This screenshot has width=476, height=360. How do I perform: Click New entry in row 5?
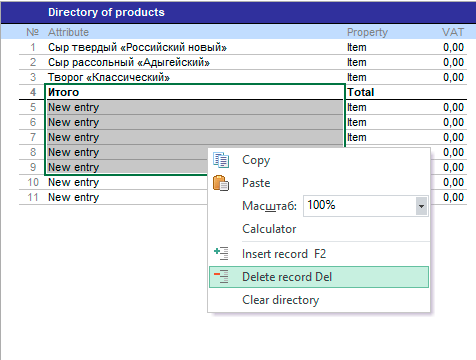[73, 107]
